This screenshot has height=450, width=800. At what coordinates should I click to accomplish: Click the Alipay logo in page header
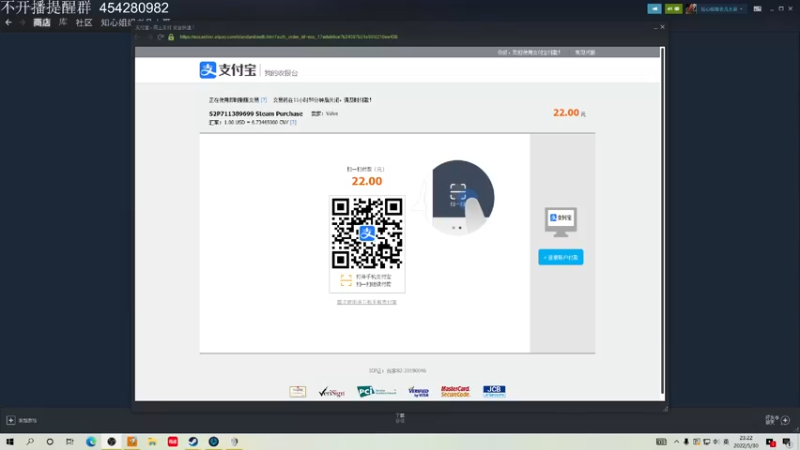coord(228,70)
